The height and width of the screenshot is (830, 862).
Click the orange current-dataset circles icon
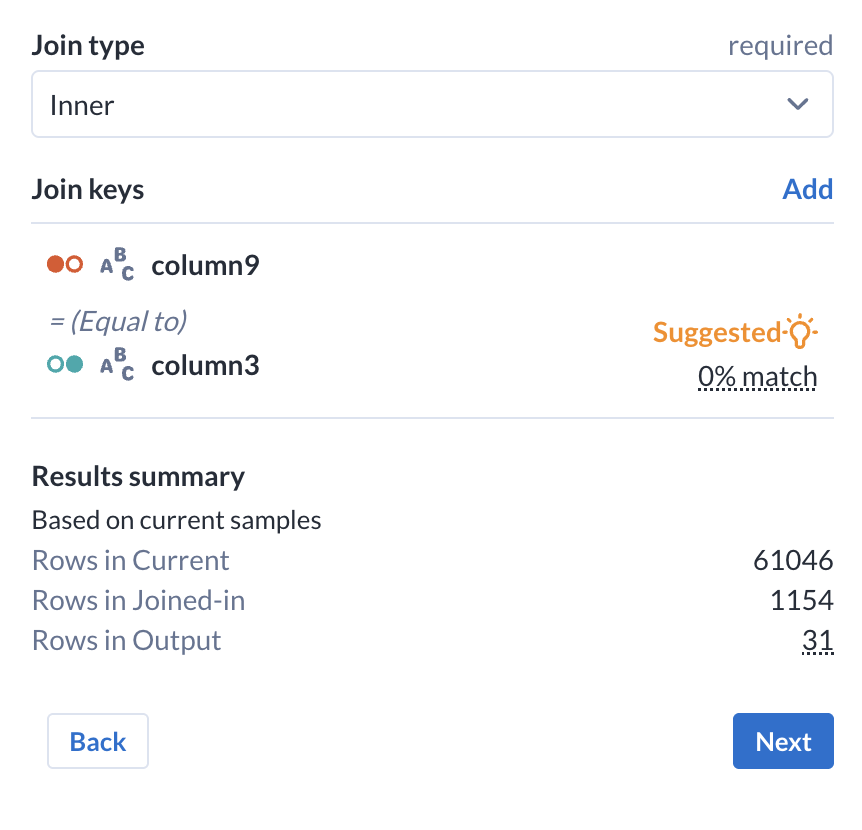(65, 265)
